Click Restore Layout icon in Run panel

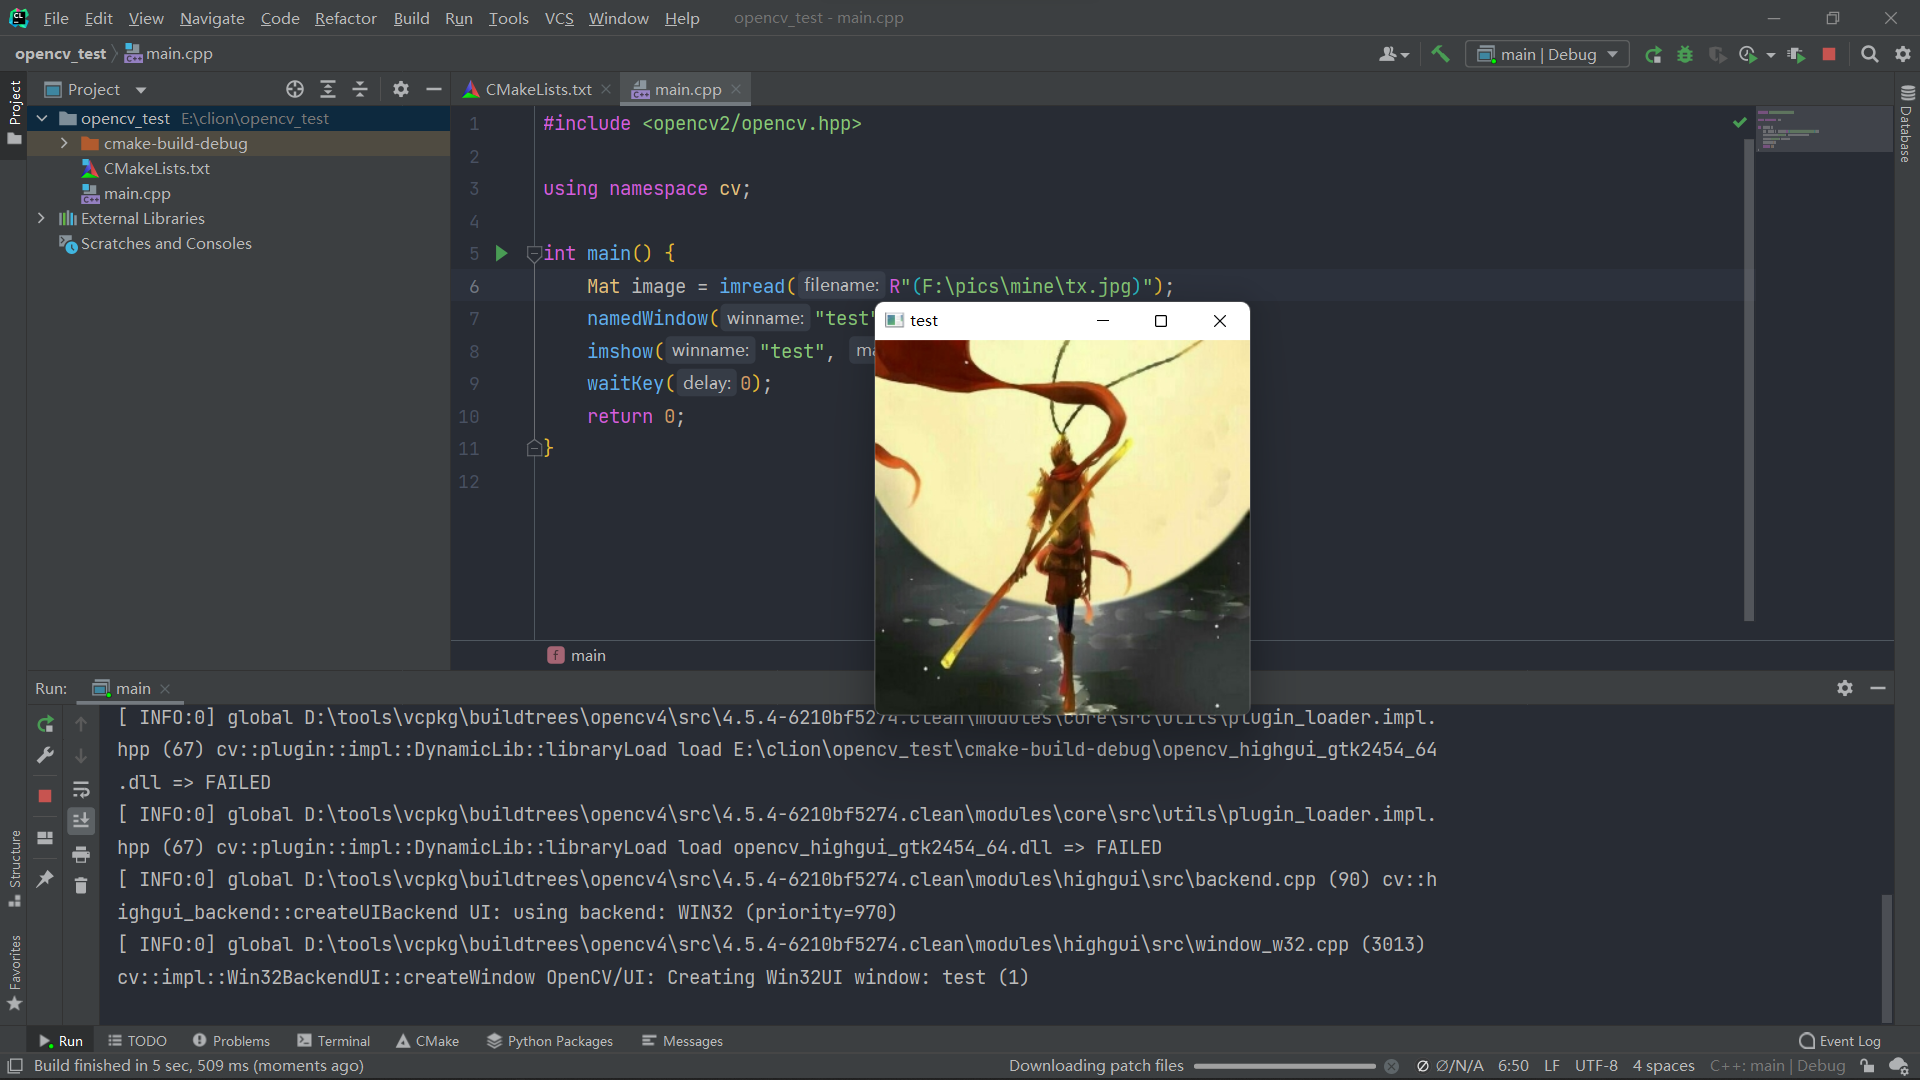45,838
